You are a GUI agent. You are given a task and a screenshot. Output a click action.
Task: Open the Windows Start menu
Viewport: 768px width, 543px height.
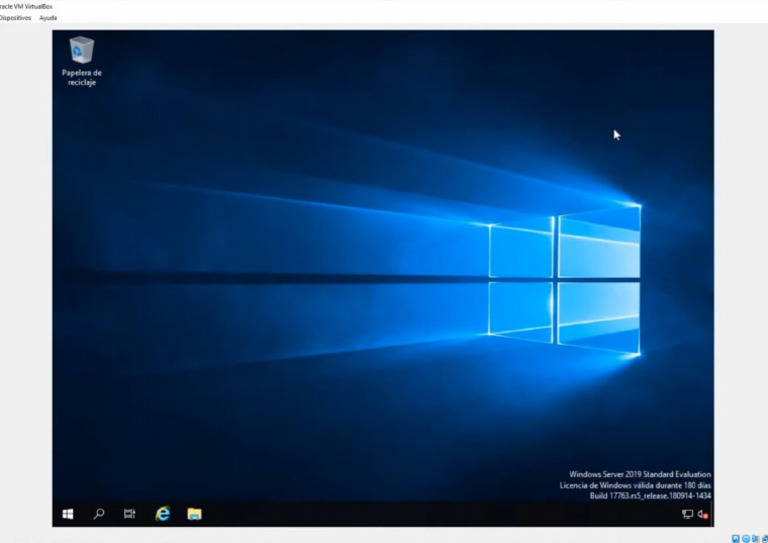[68, 514]
